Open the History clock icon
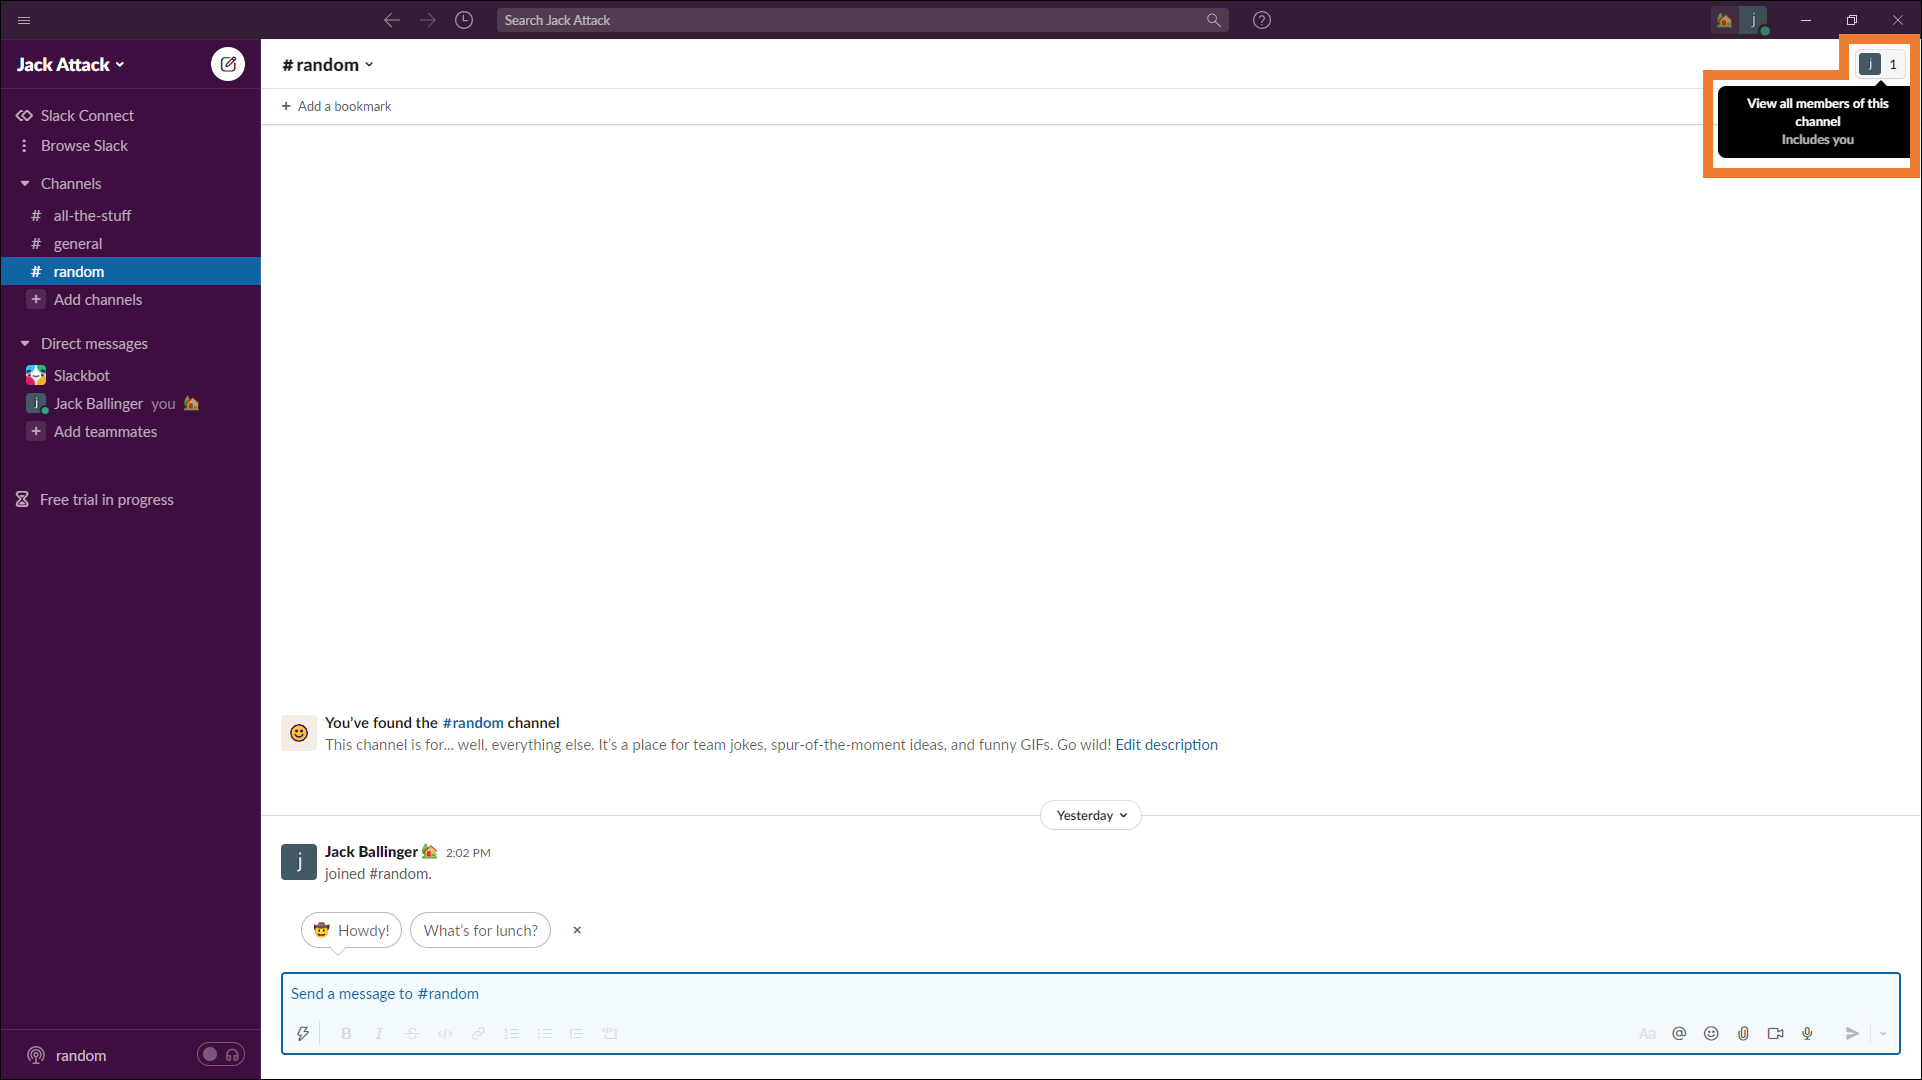1922x1080 pixels. coord(464,20)
